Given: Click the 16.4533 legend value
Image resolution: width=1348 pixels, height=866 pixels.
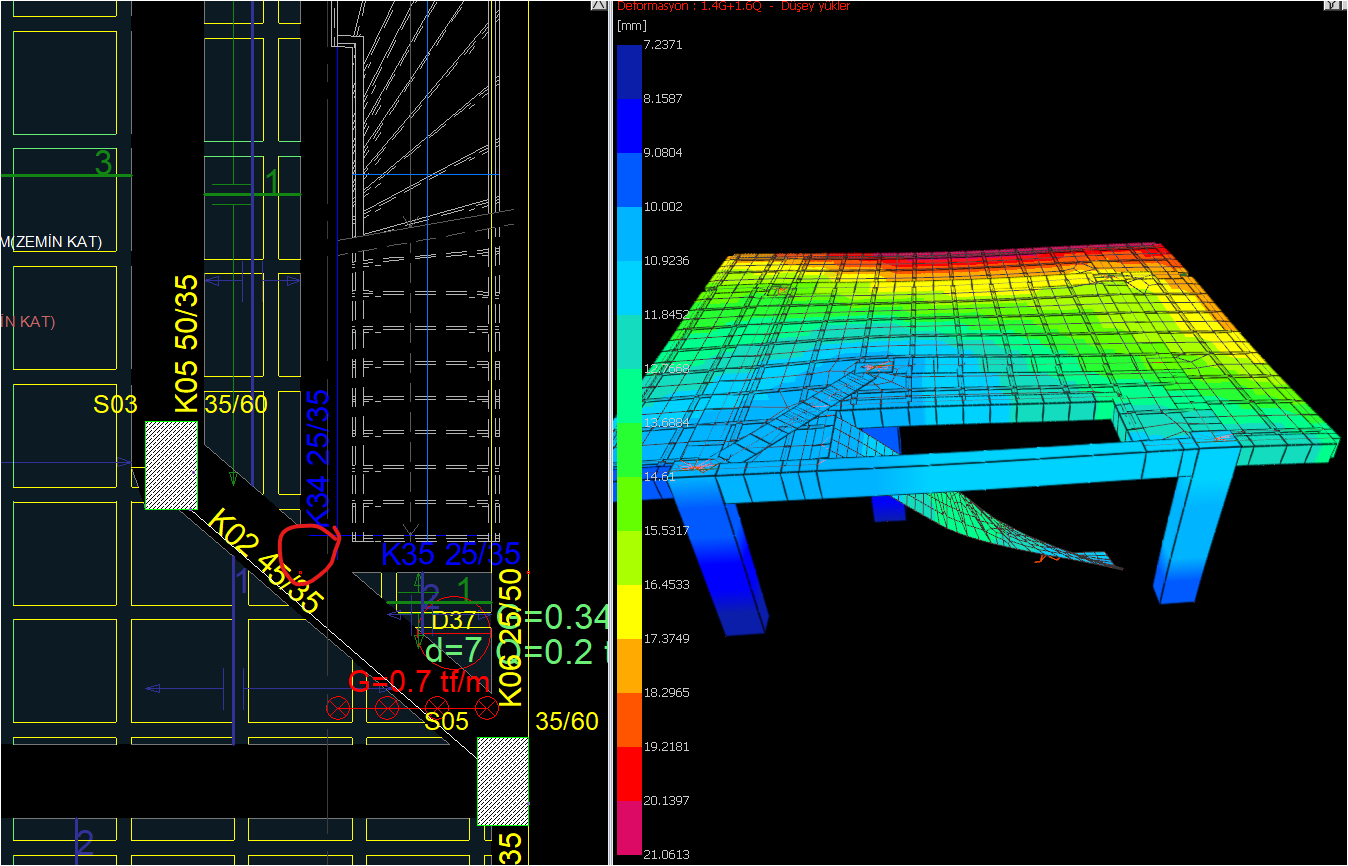Looking at the screenshot, I should [x=667, y=585].
